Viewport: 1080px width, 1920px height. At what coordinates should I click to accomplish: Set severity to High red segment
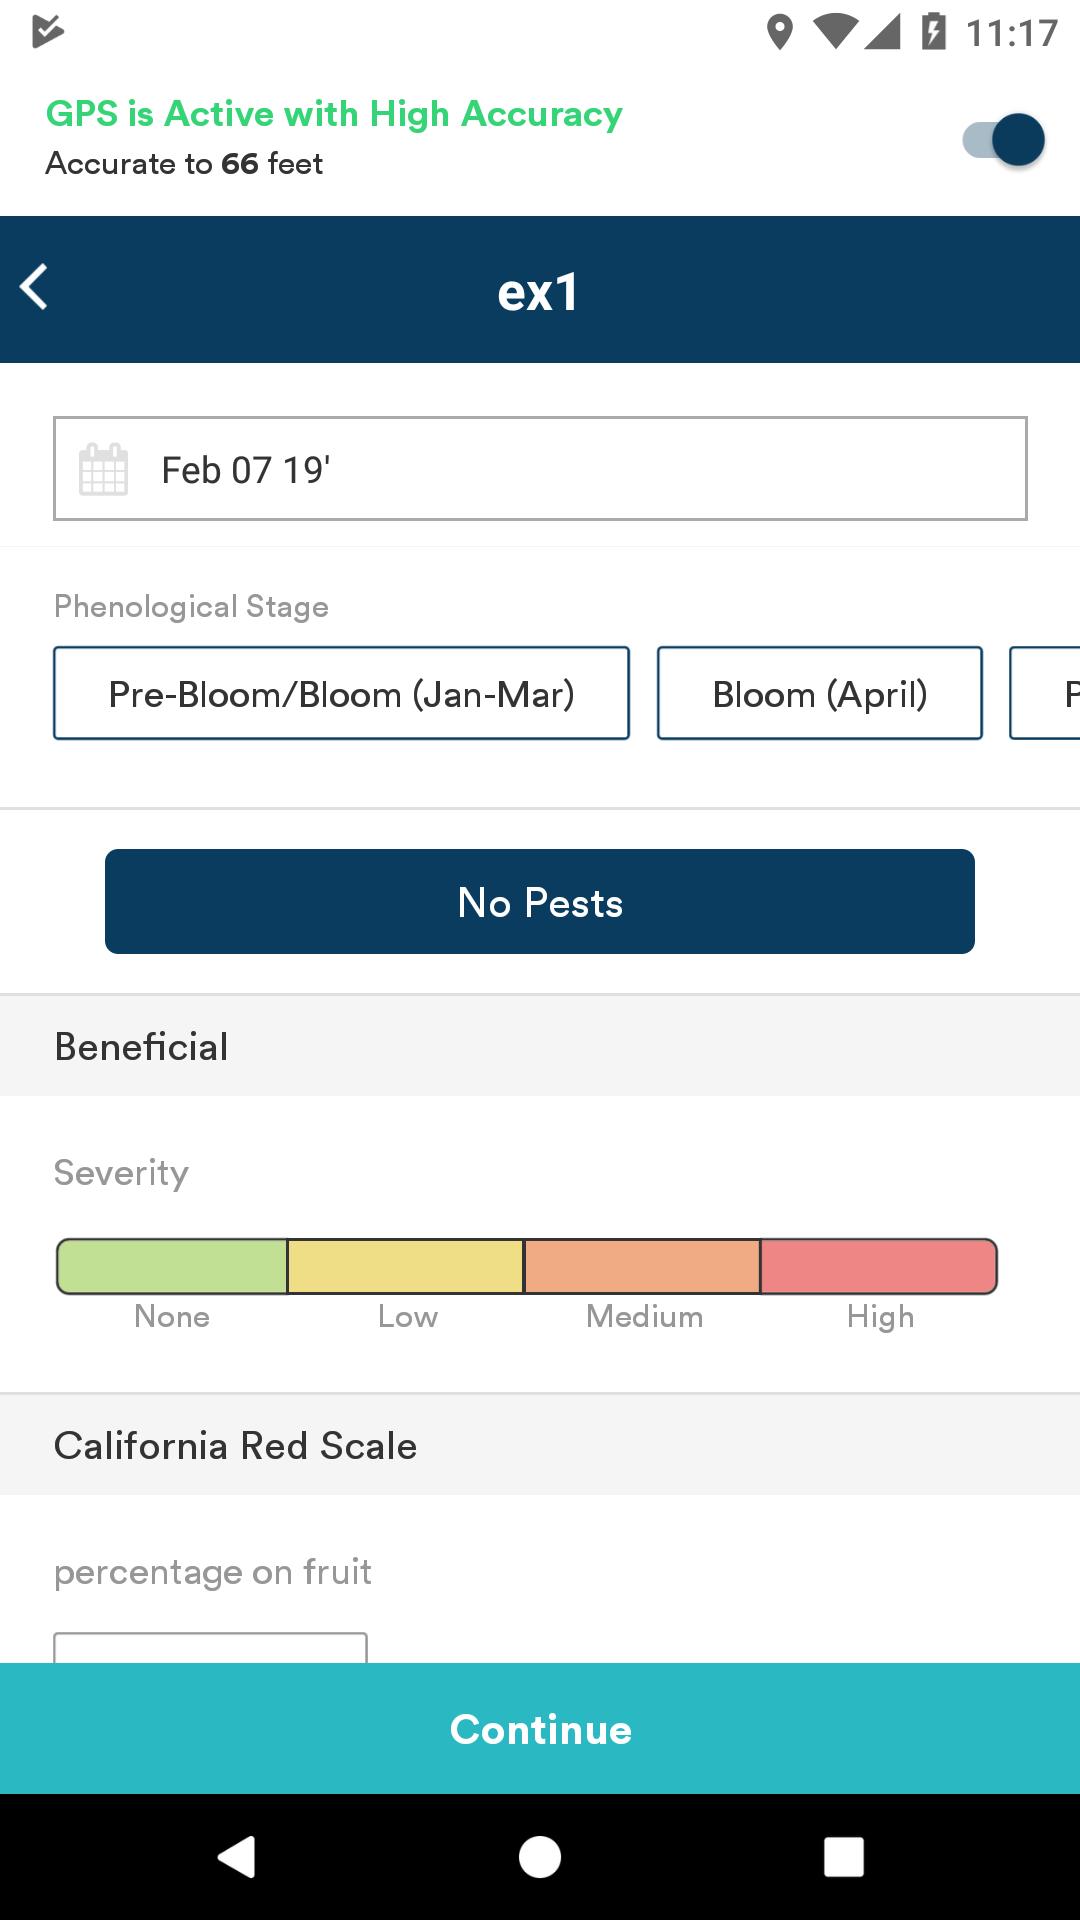879,1266
